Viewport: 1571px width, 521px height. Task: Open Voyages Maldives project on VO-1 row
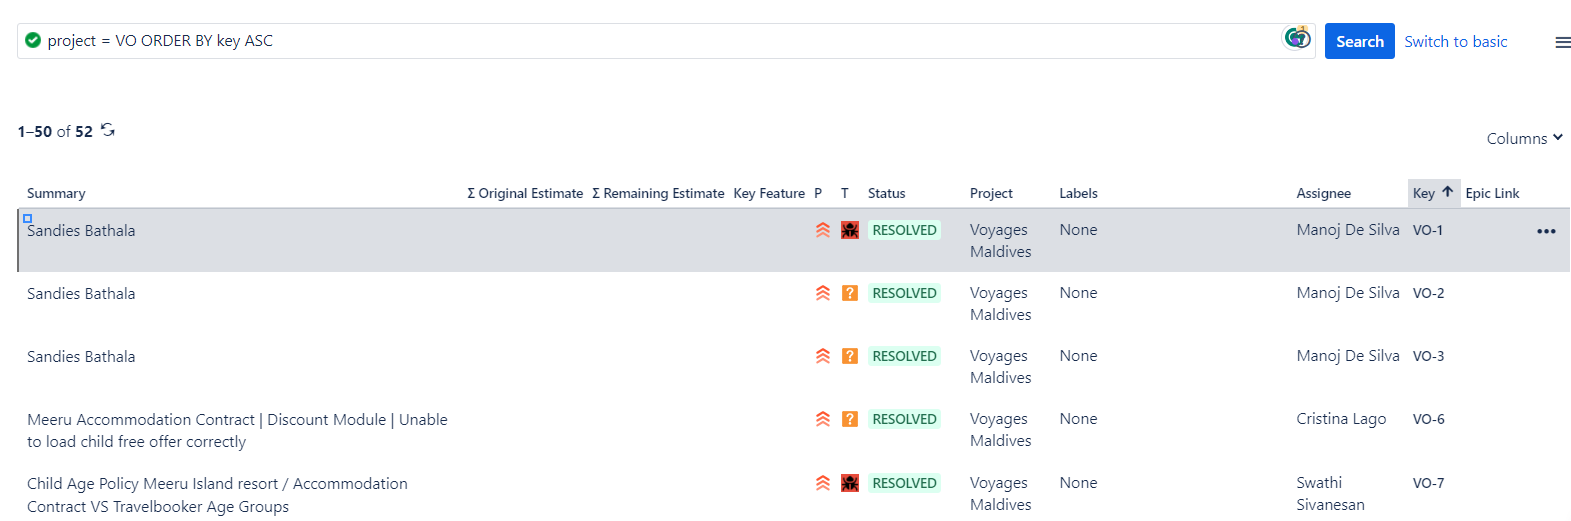tap(1000, 241)
